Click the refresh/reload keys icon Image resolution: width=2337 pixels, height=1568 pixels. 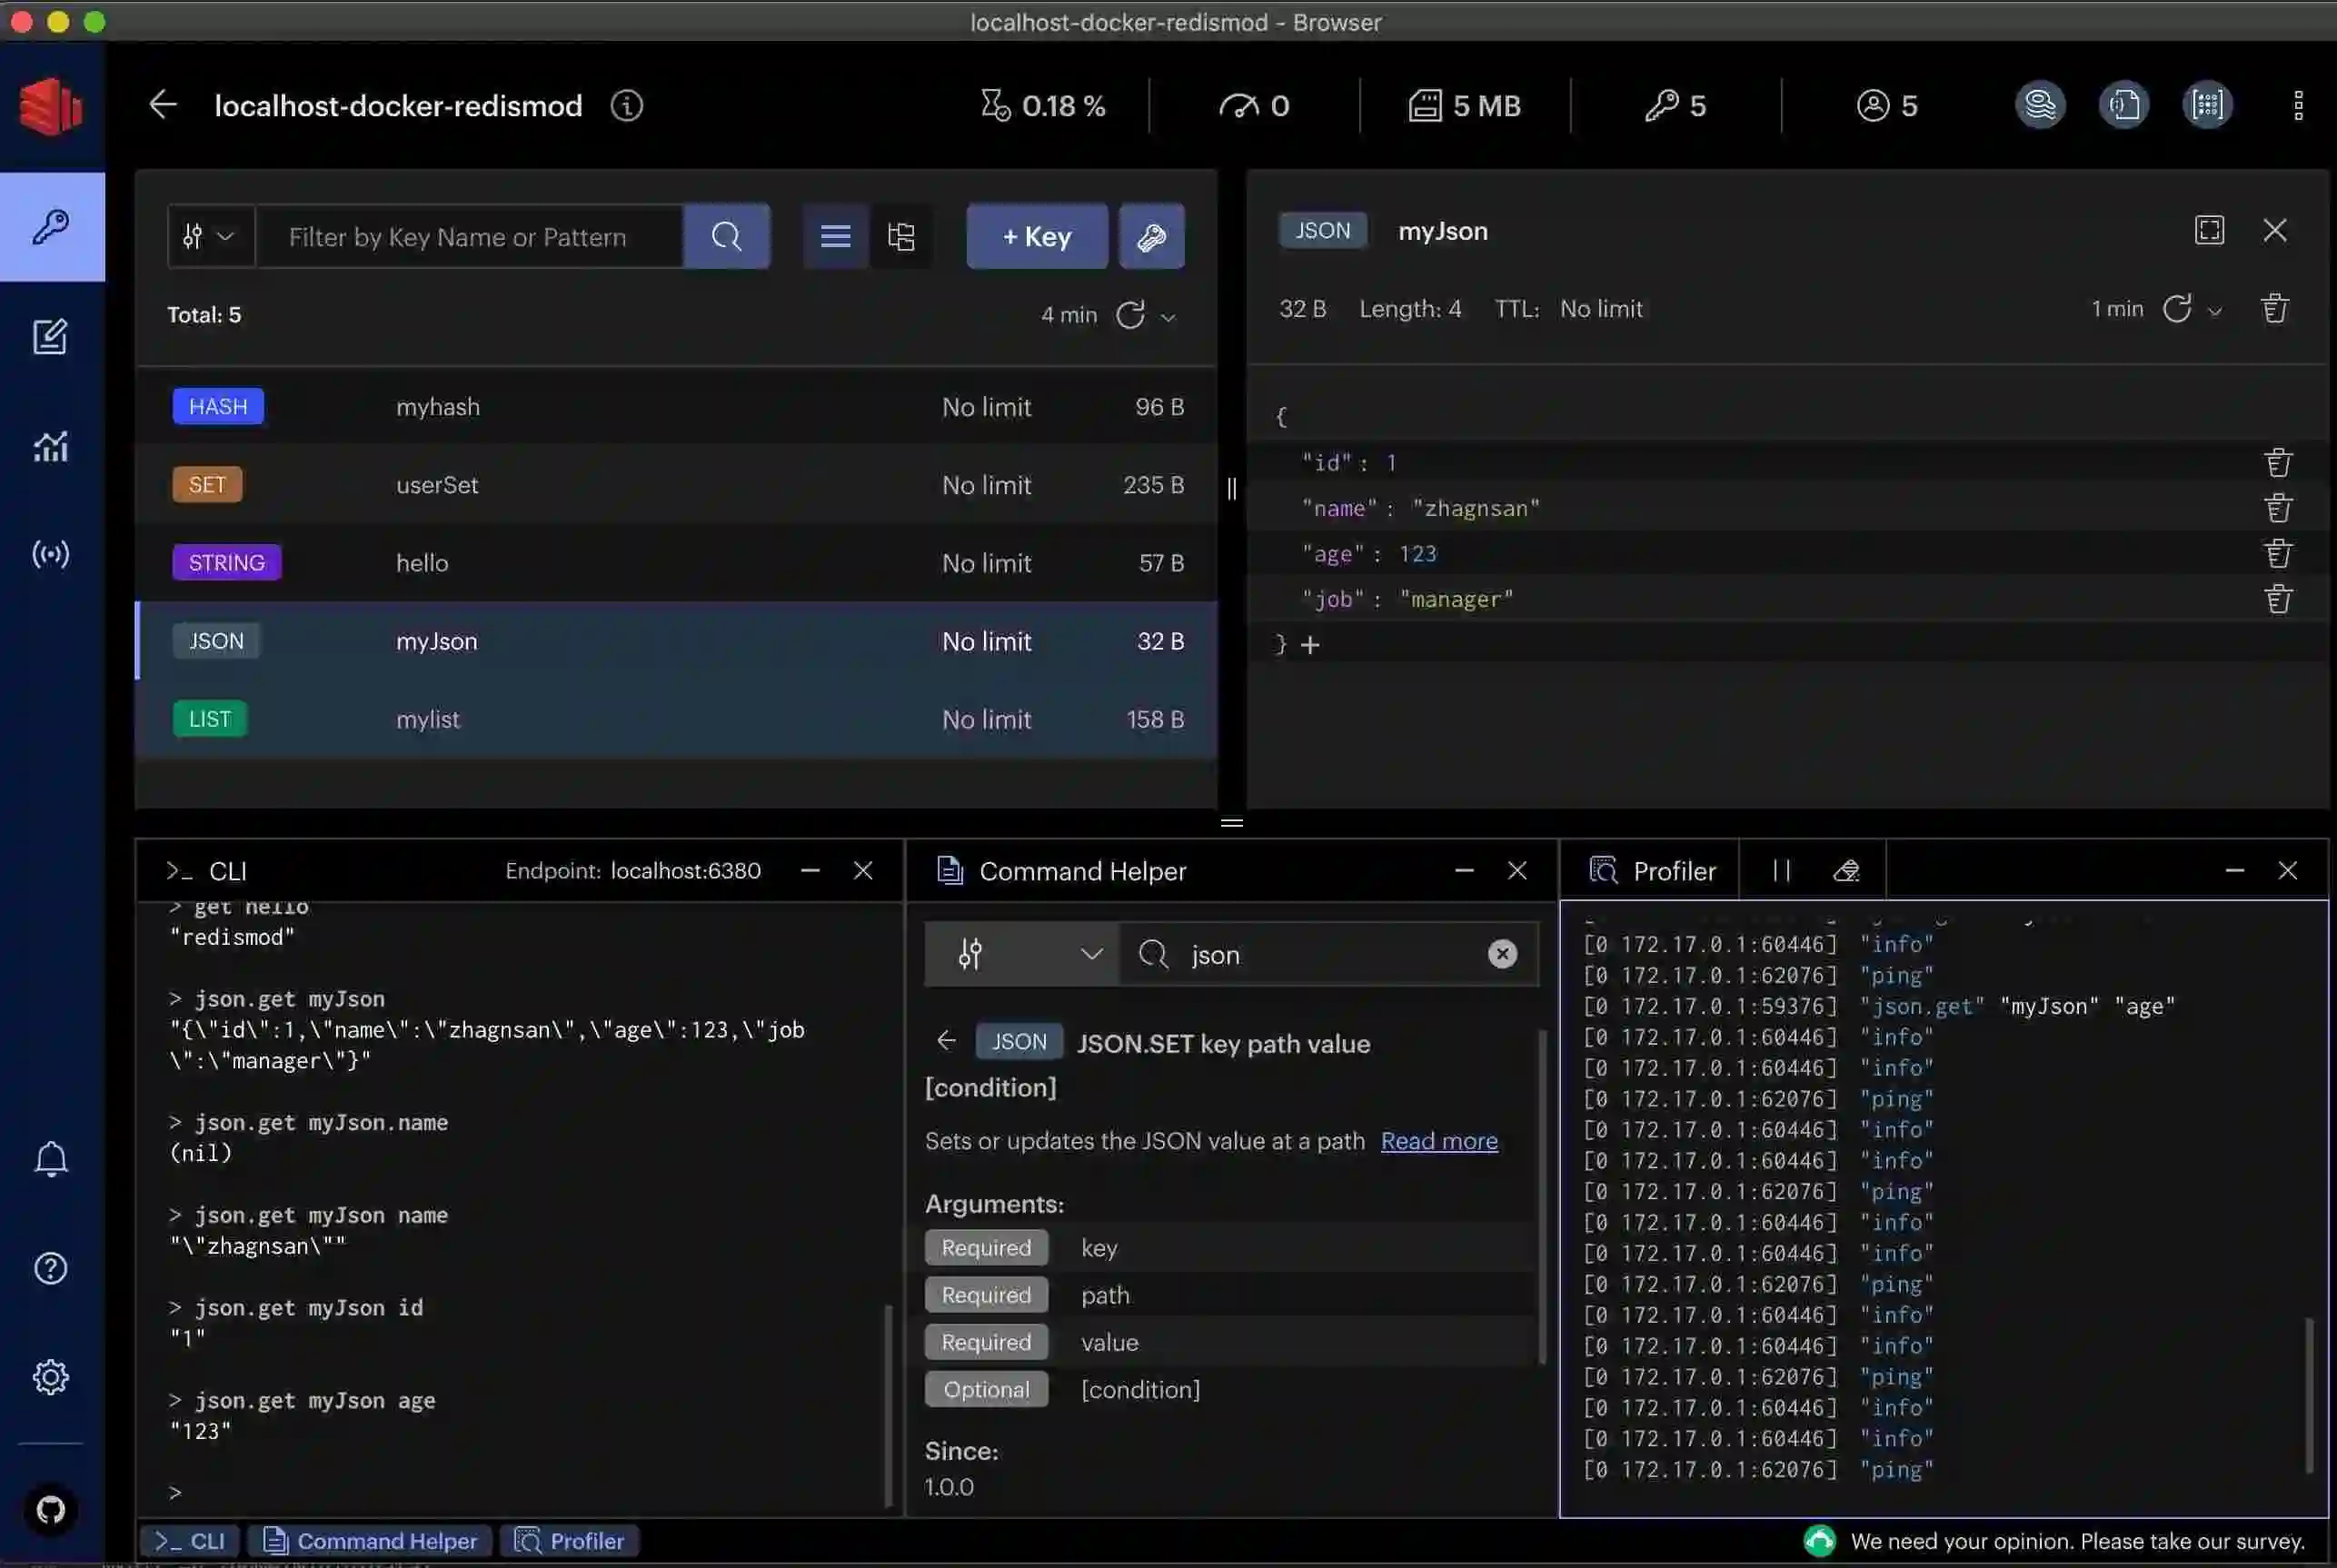click(x=1129, y=315)
